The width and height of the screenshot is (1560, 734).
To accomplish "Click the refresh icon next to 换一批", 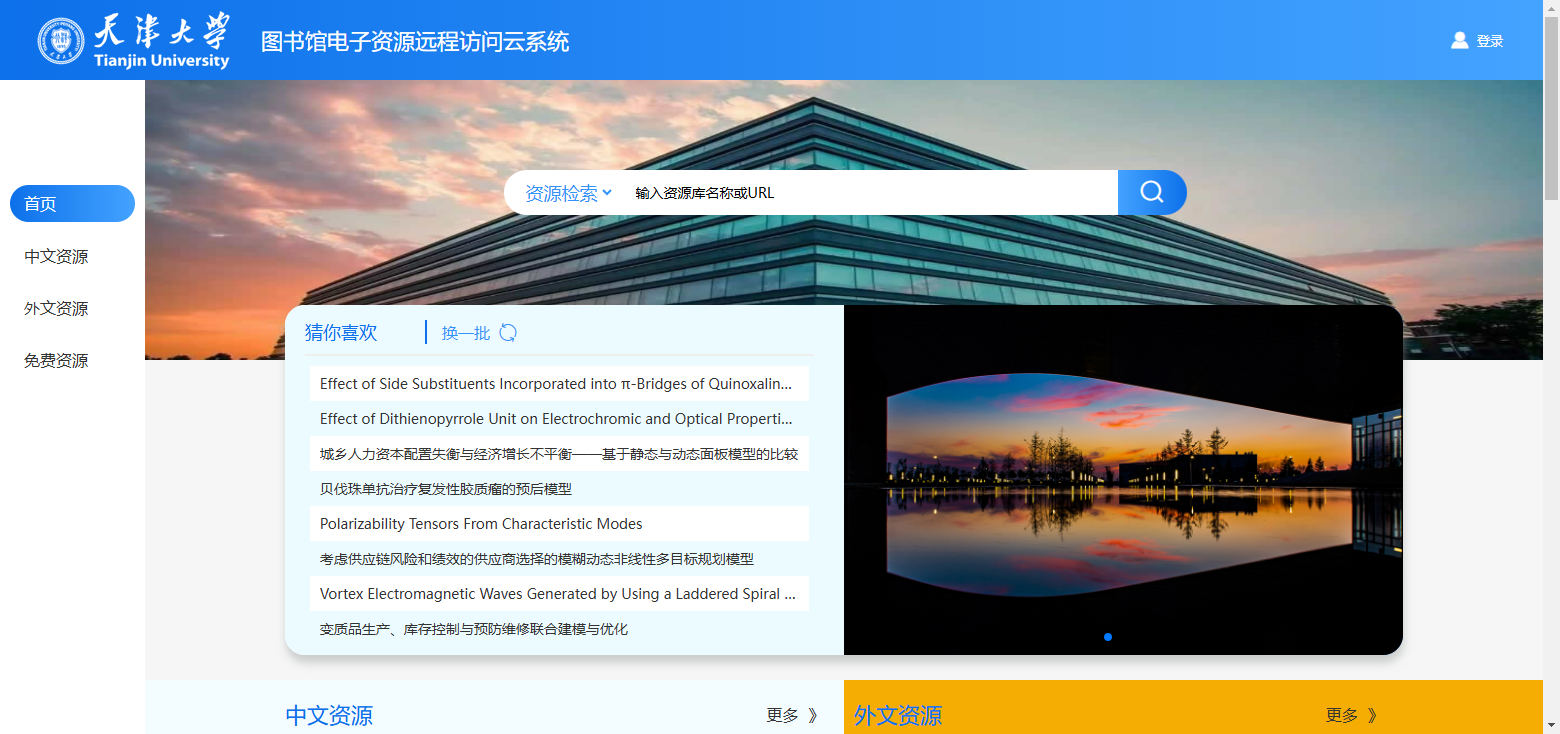I will coord(509,332).
